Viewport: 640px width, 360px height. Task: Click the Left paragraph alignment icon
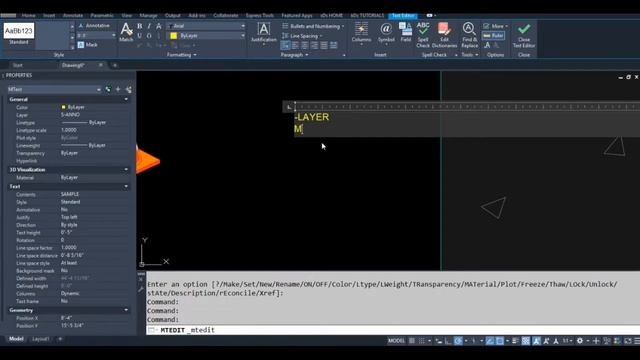pyautogui.click(x=296, y=45)
